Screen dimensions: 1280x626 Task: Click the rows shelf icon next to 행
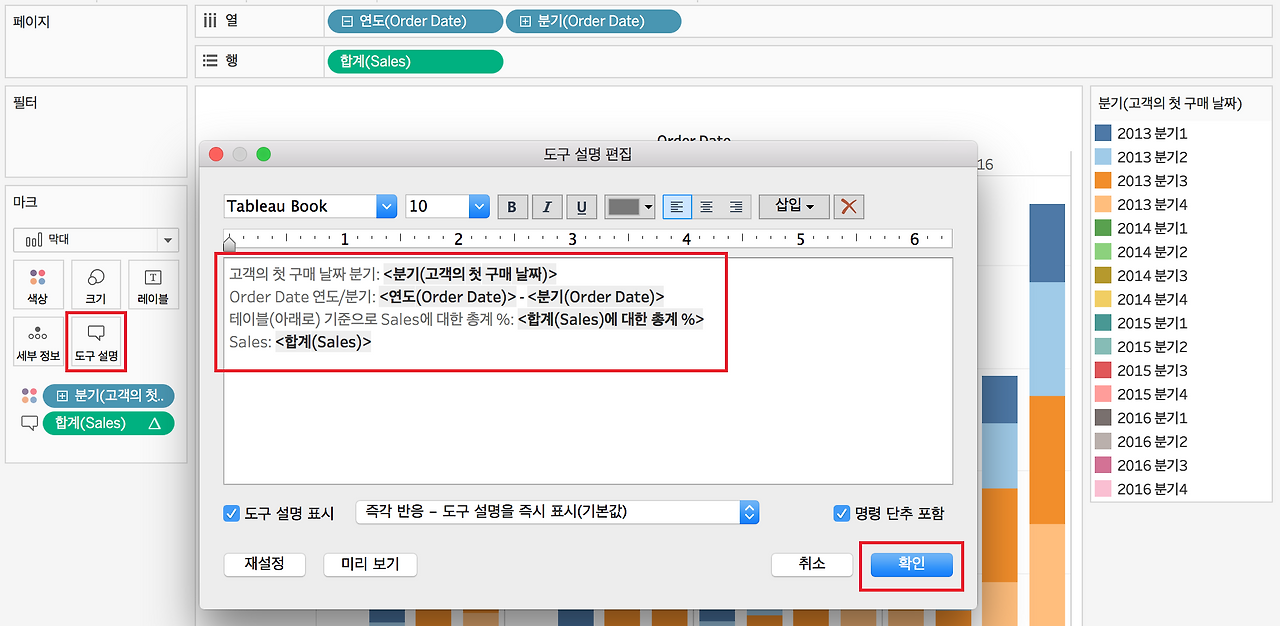pyautogui.click(x=210, y=61)
